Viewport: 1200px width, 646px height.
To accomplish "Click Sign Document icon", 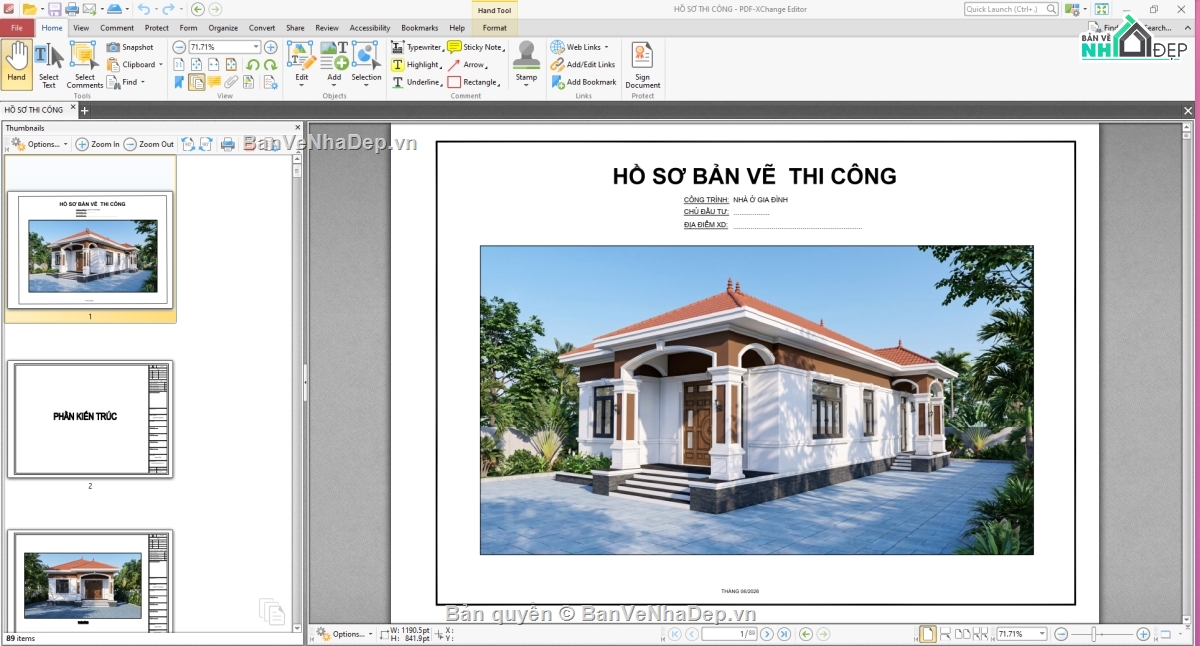I will (642, 54).
